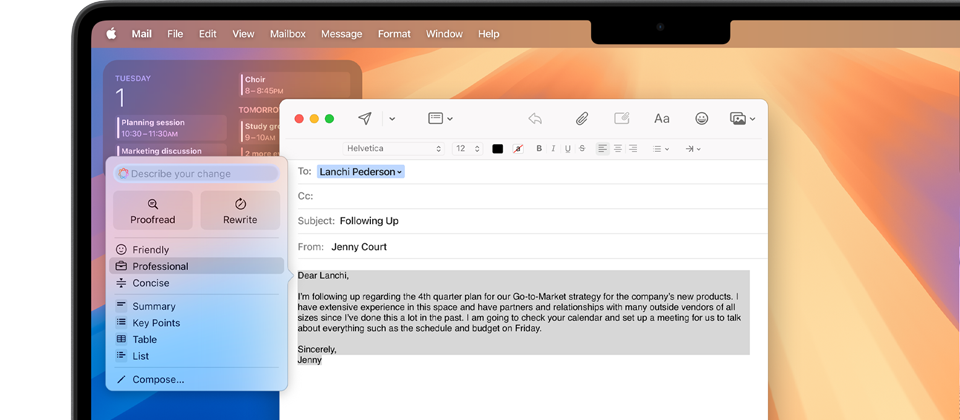Viewport: 960px width, 420px height.
Task: Toggle Italic text formatting
Action: (x=553, y=149)
